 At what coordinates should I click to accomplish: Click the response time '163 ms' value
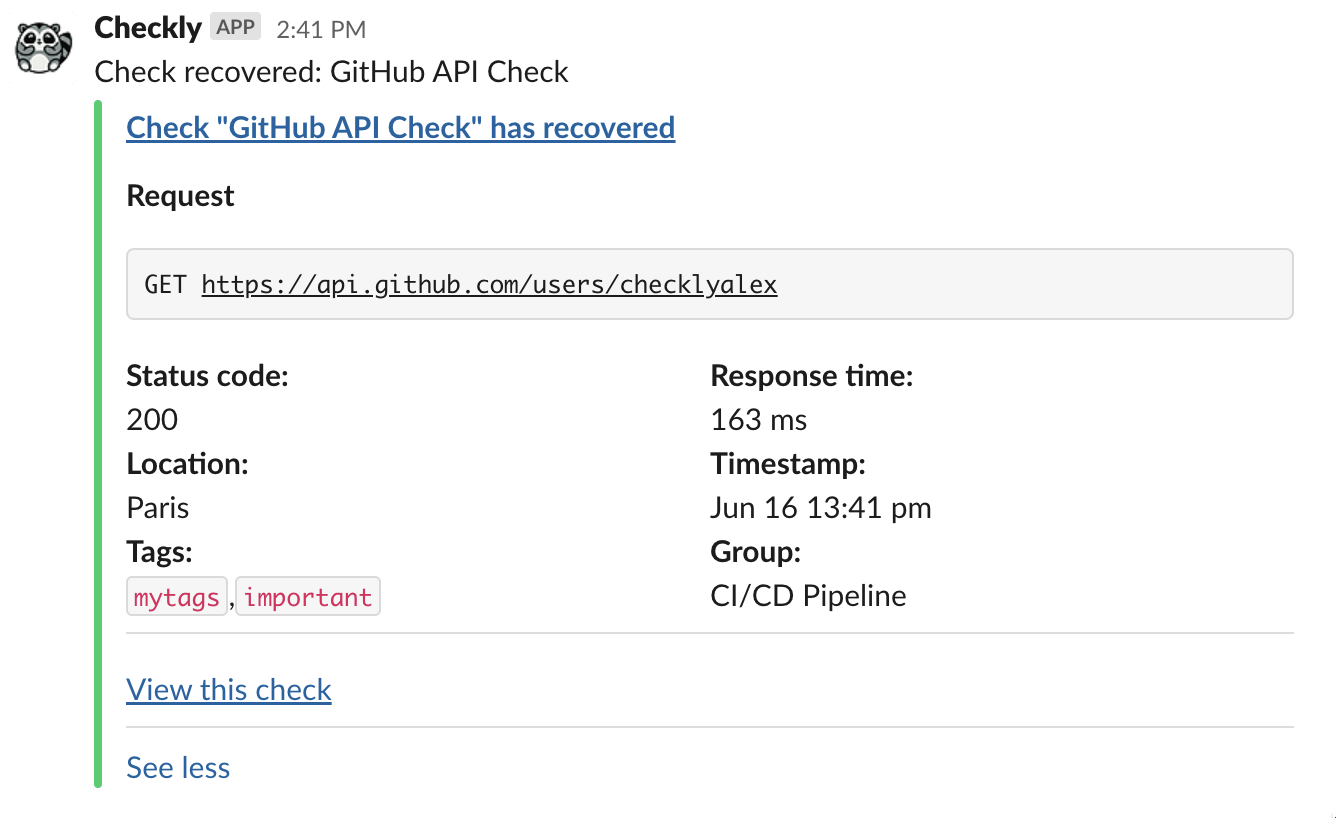click(758, 419)
